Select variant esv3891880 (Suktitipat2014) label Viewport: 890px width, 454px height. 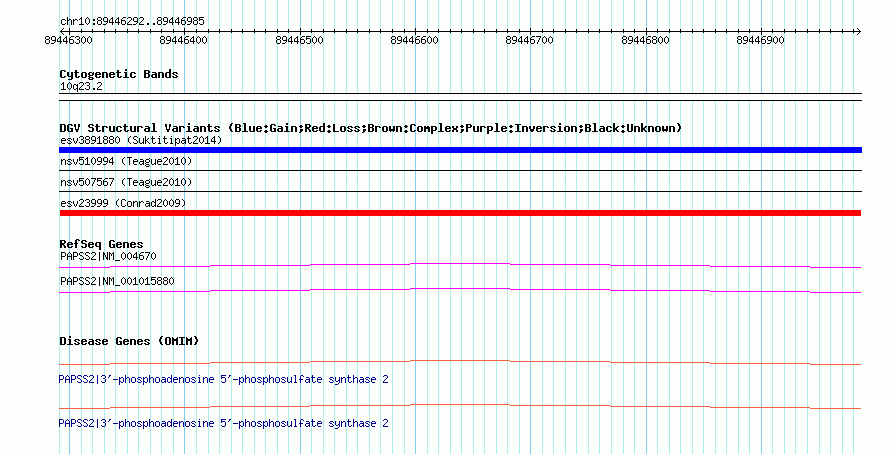141,140
